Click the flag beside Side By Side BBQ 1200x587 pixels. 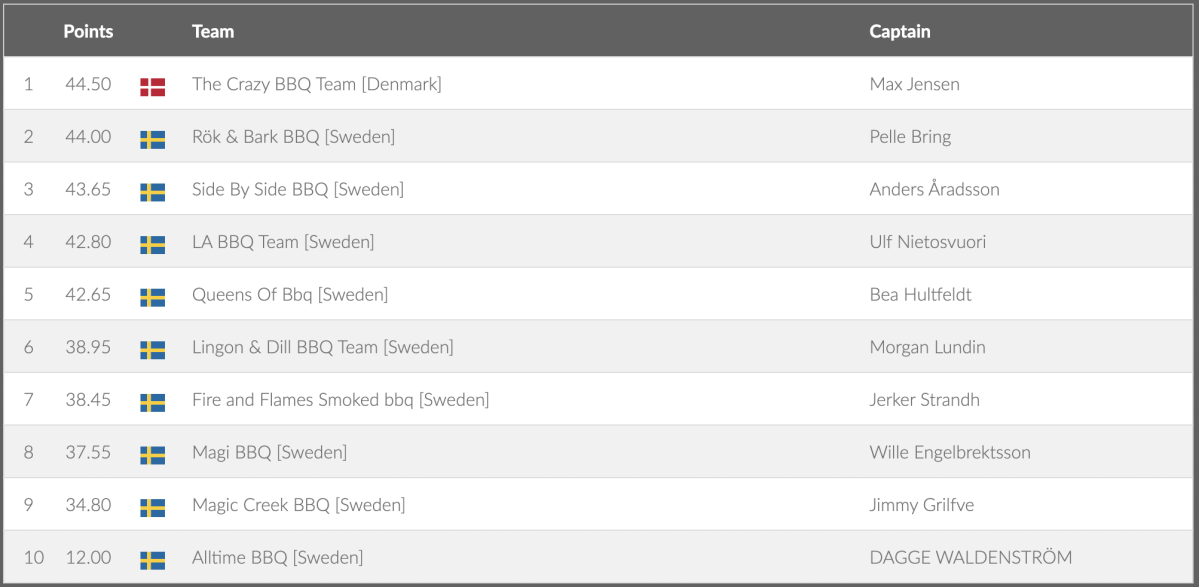coord(152,191)
